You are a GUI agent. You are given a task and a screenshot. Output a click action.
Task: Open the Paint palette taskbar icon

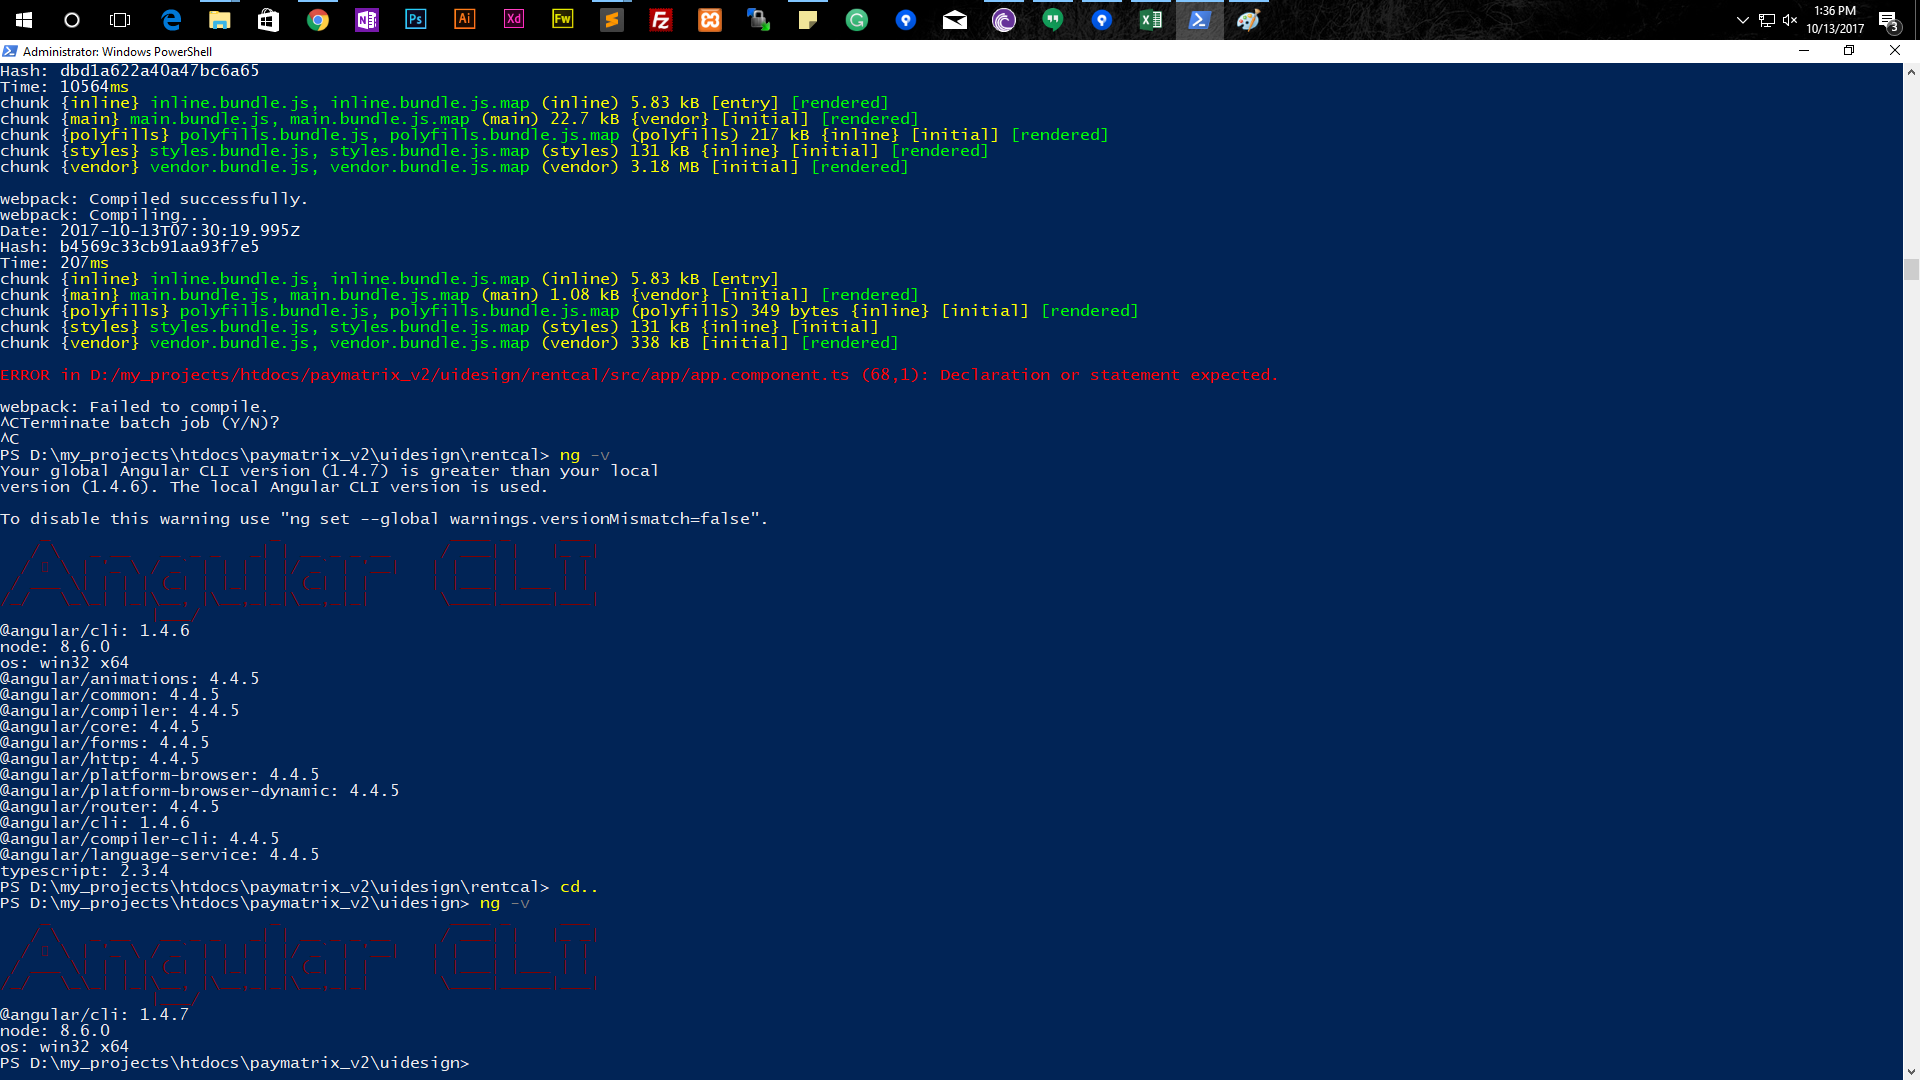1249,20
